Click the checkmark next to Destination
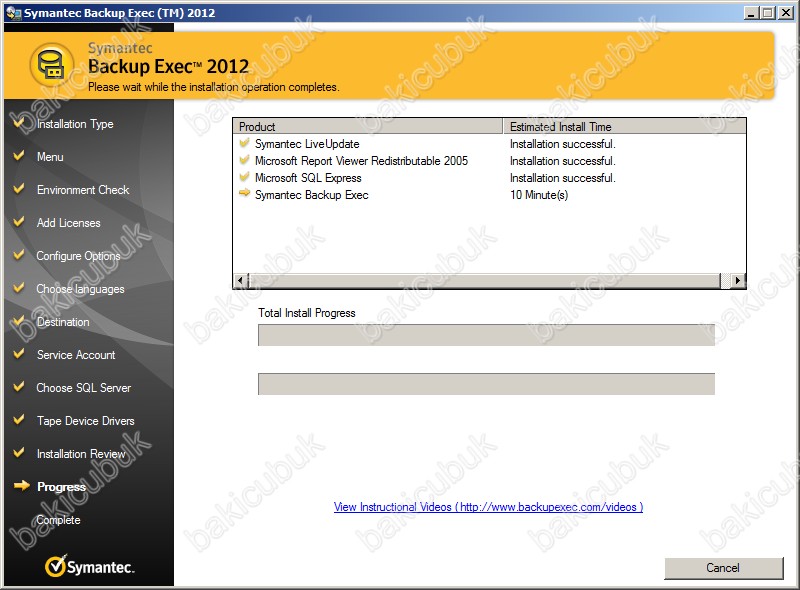Viewport: 800px width, 590px height. pos(19,321)
